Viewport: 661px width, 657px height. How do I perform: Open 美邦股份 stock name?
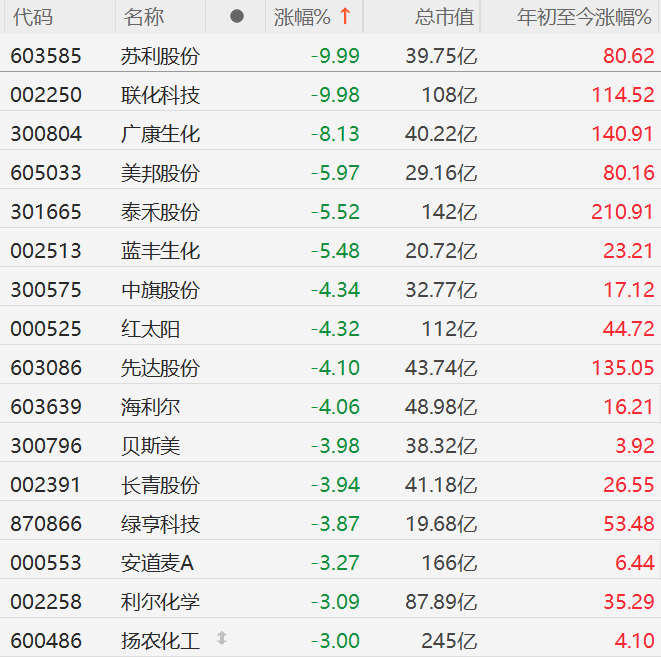click(160, 173)
